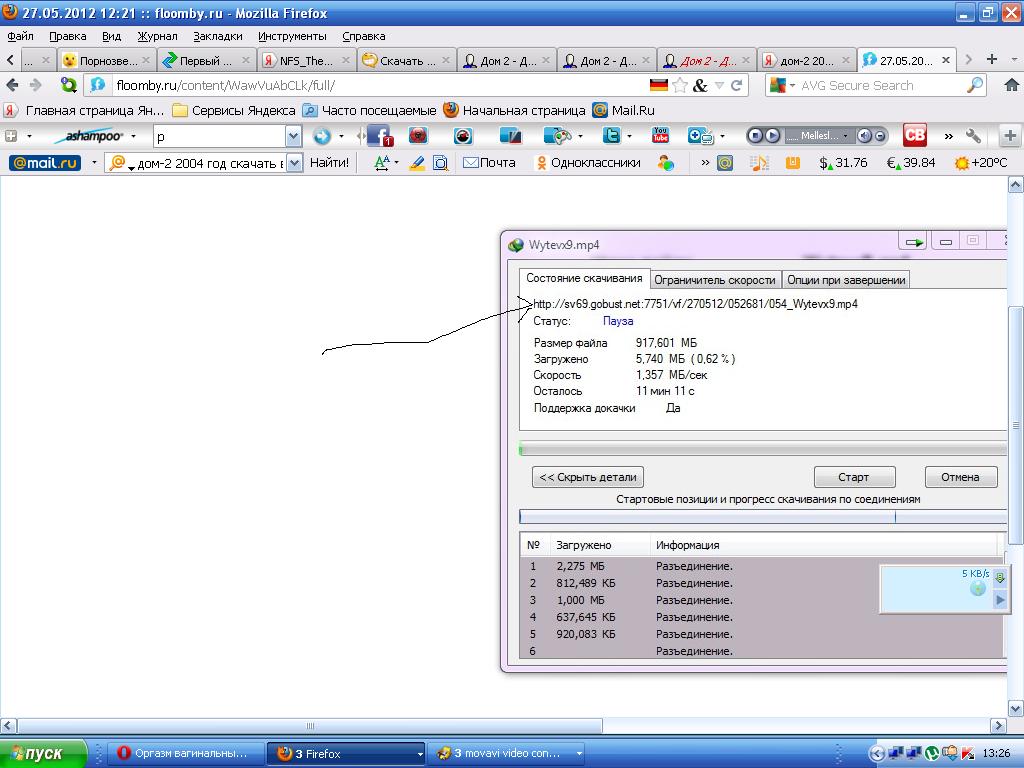This screenshot has height=768, width=1024.
Task: Click the highlighter pen icon in Mail.ru toolbar
Action: (x=417, y=163)
